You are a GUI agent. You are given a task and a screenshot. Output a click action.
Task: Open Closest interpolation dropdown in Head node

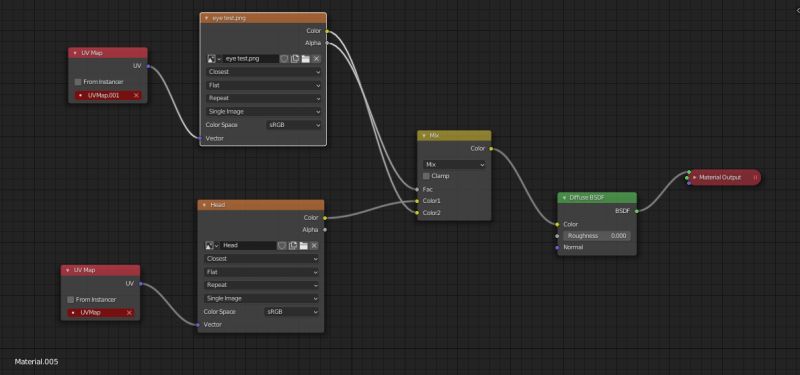[262, 259]
